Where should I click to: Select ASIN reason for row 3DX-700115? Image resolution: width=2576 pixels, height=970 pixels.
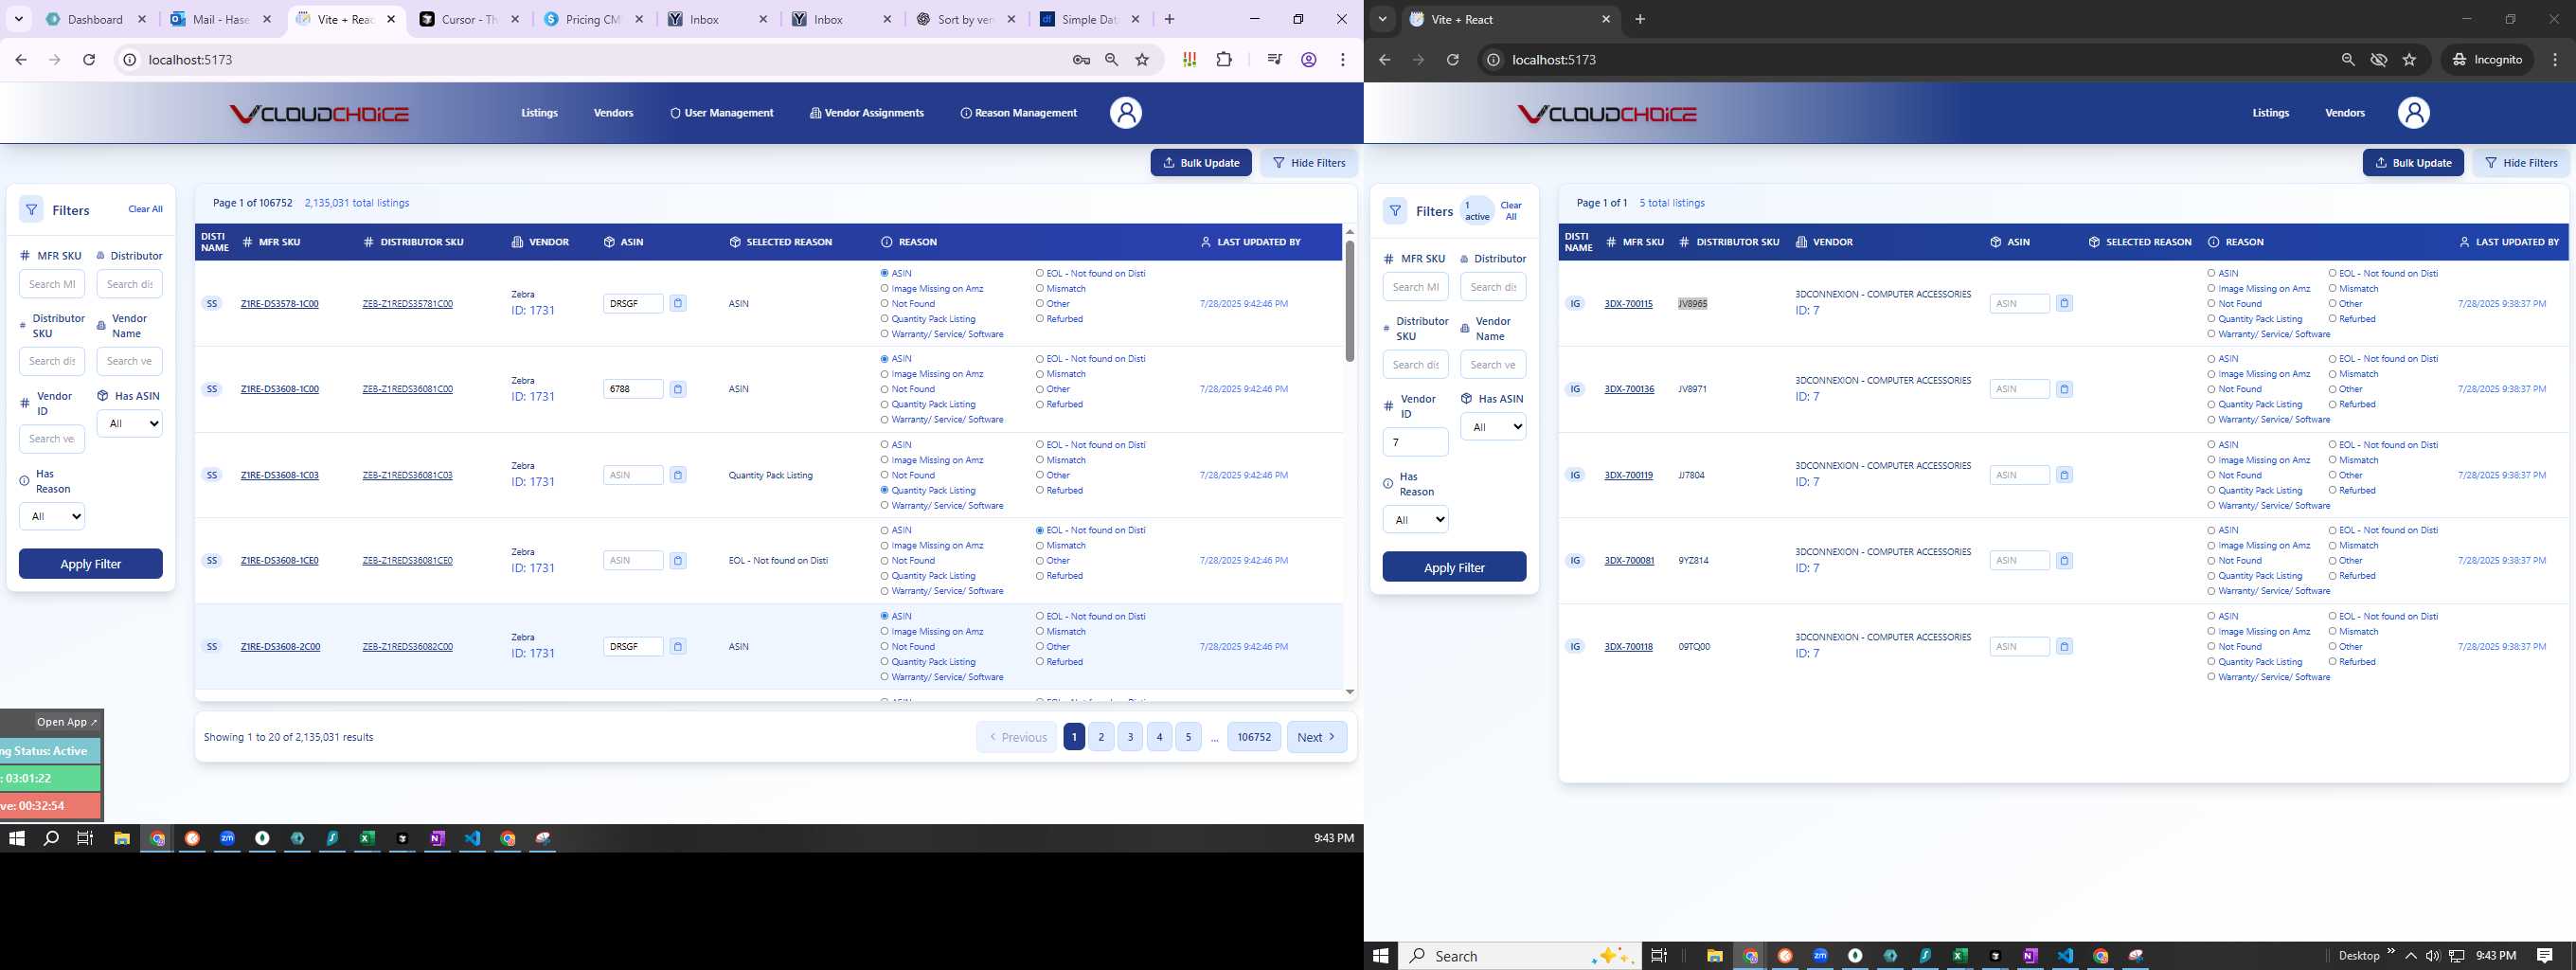pos(2211,273)
